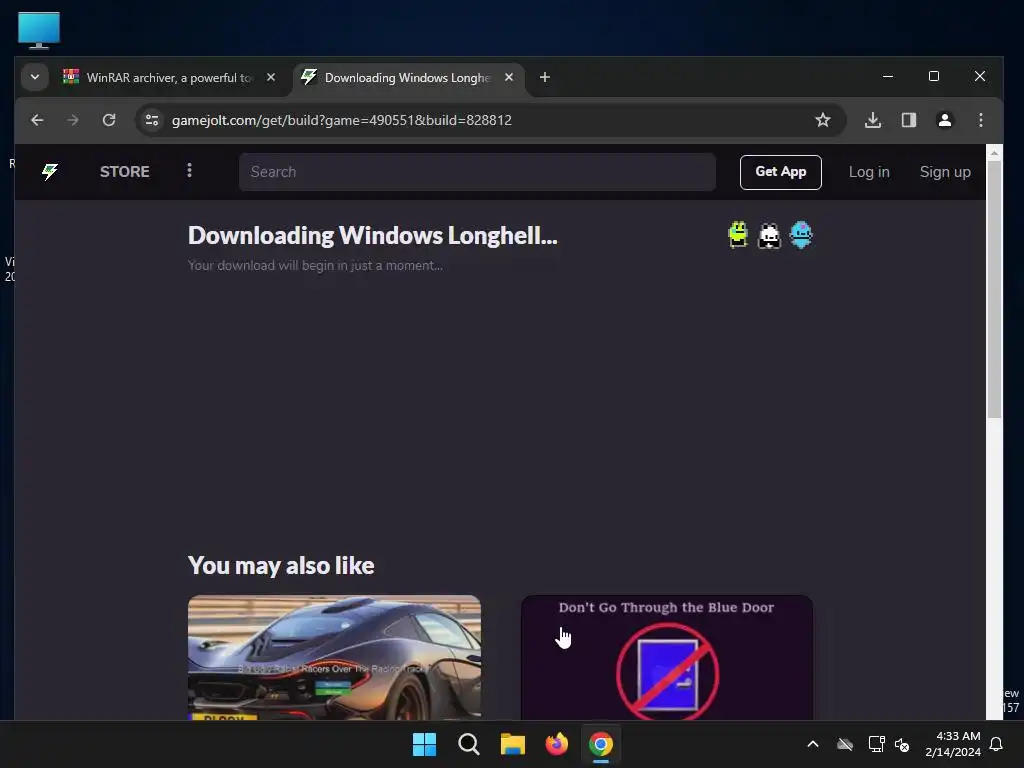Reload the Game Jolt page
The width and height of the screenshot is (1024, 768).
pyautogui.click(x=109, y=120)
